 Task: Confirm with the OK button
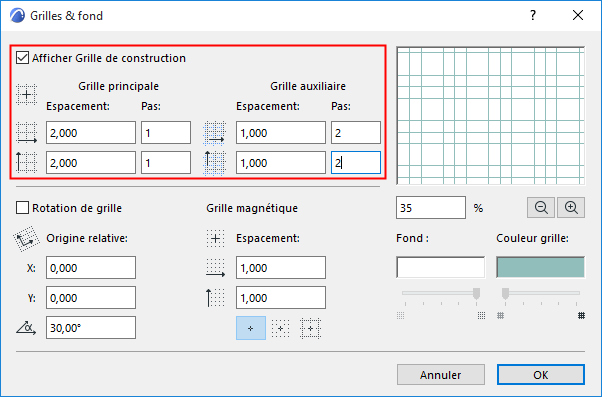(541, 375)
